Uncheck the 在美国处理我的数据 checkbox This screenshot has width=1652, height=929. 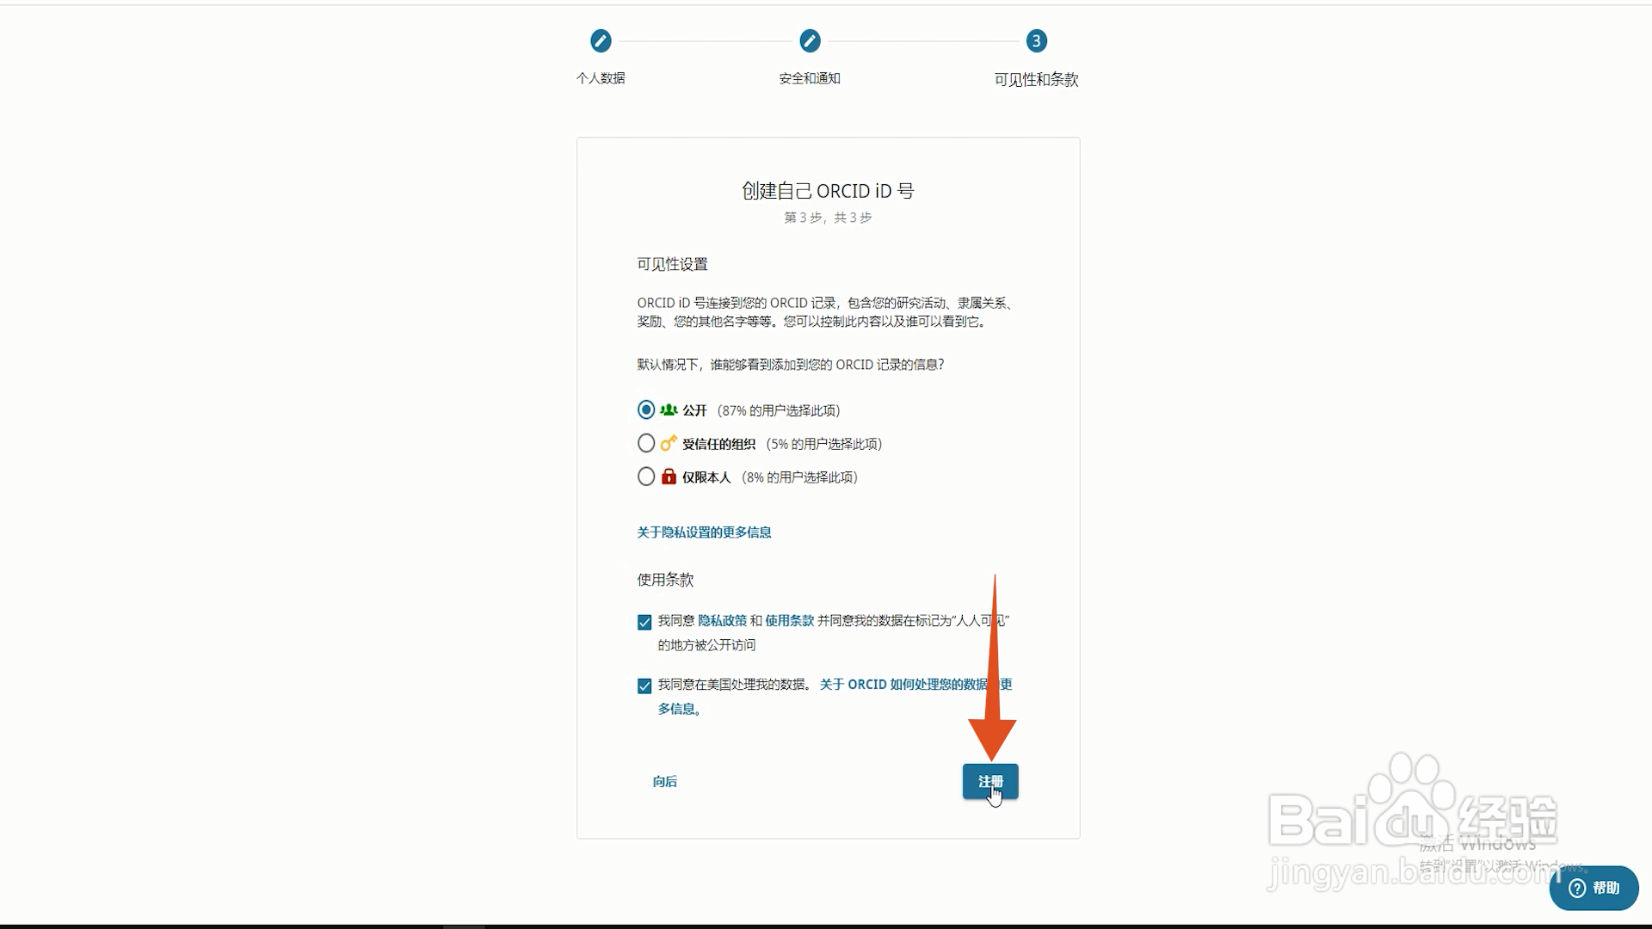(643, 685)
